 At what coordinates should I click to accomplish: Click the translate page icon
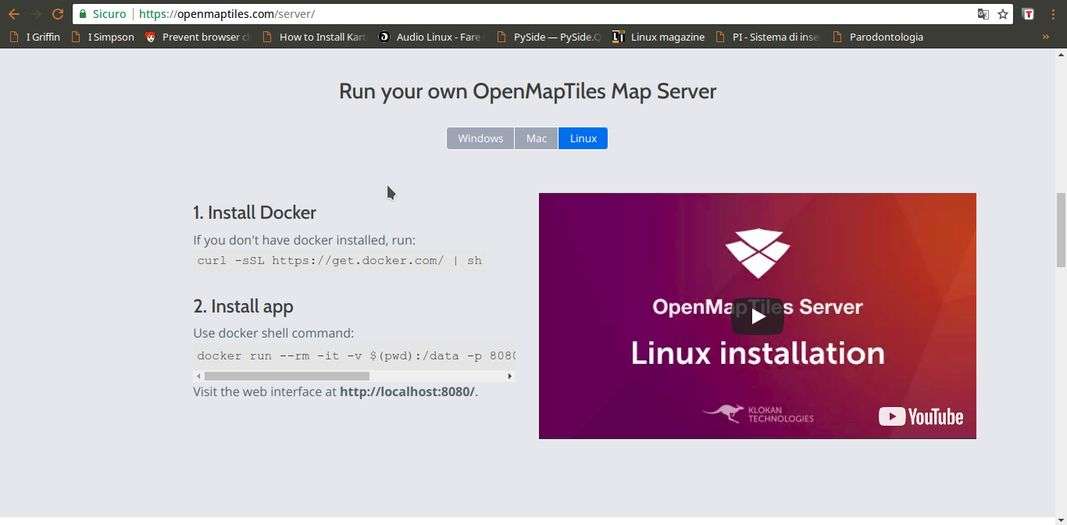point(983,14)
